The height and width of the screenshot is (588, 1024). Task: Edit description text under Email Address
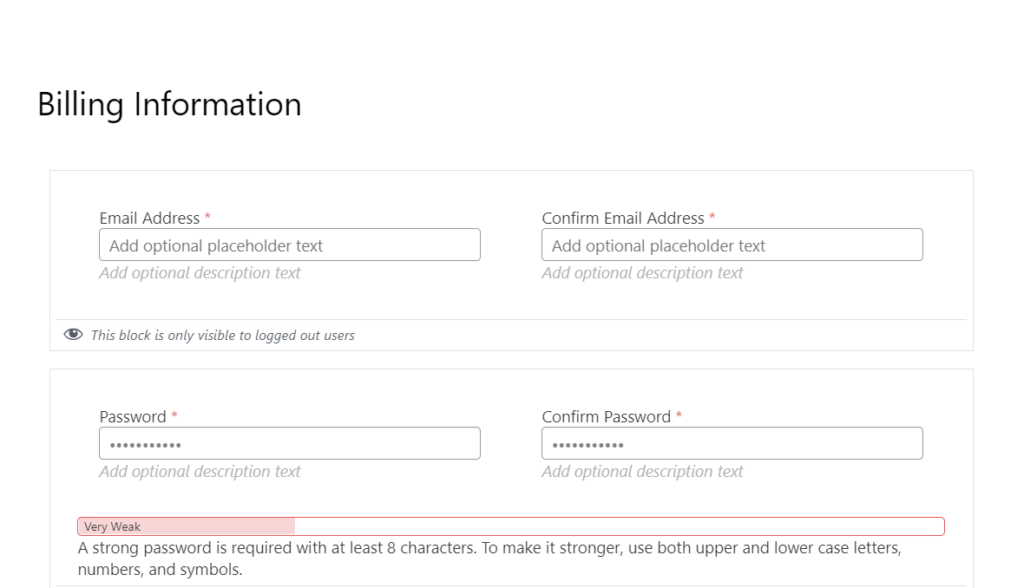200,273
